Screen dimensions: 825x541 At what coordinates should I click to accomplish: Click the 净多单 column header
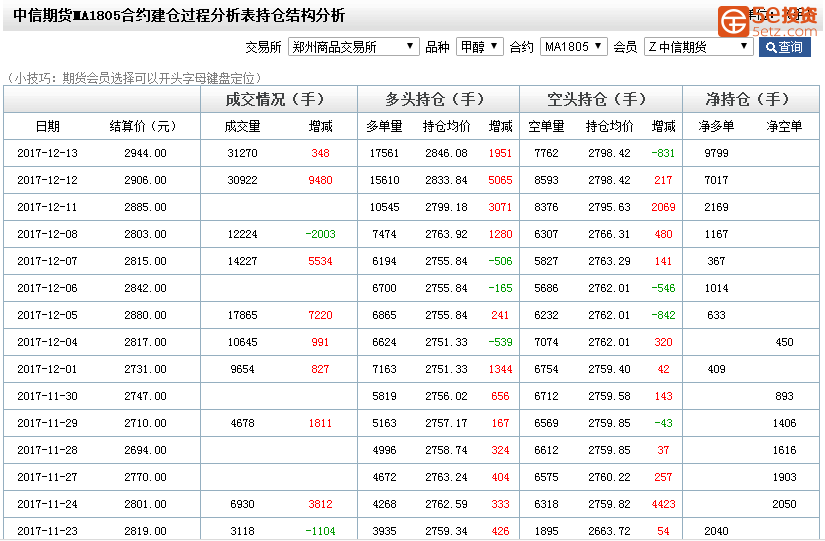tap(716, 126)
